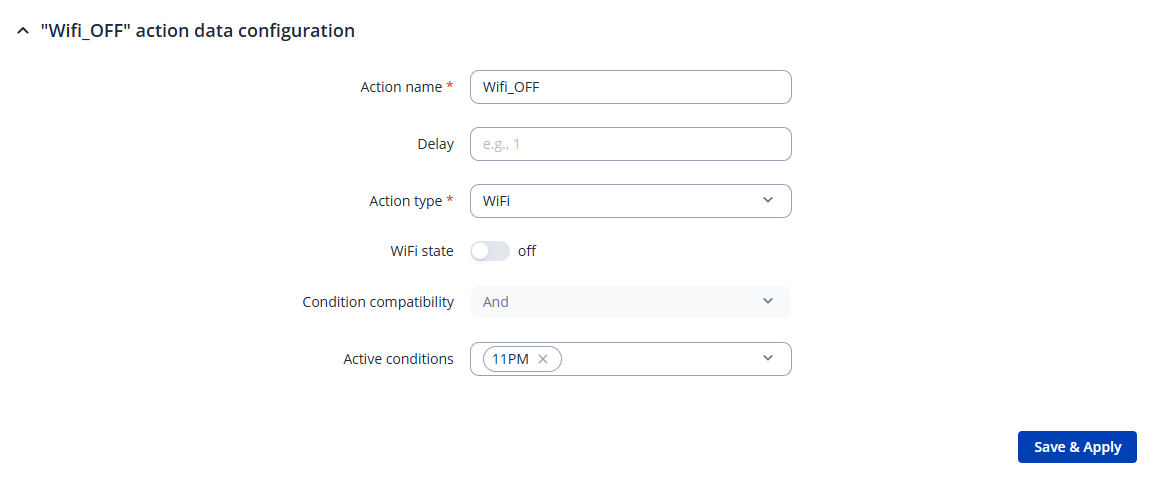Click the Condition compatibility label
This screenshot has height=486, width=1153.
[x=378, y=302]
